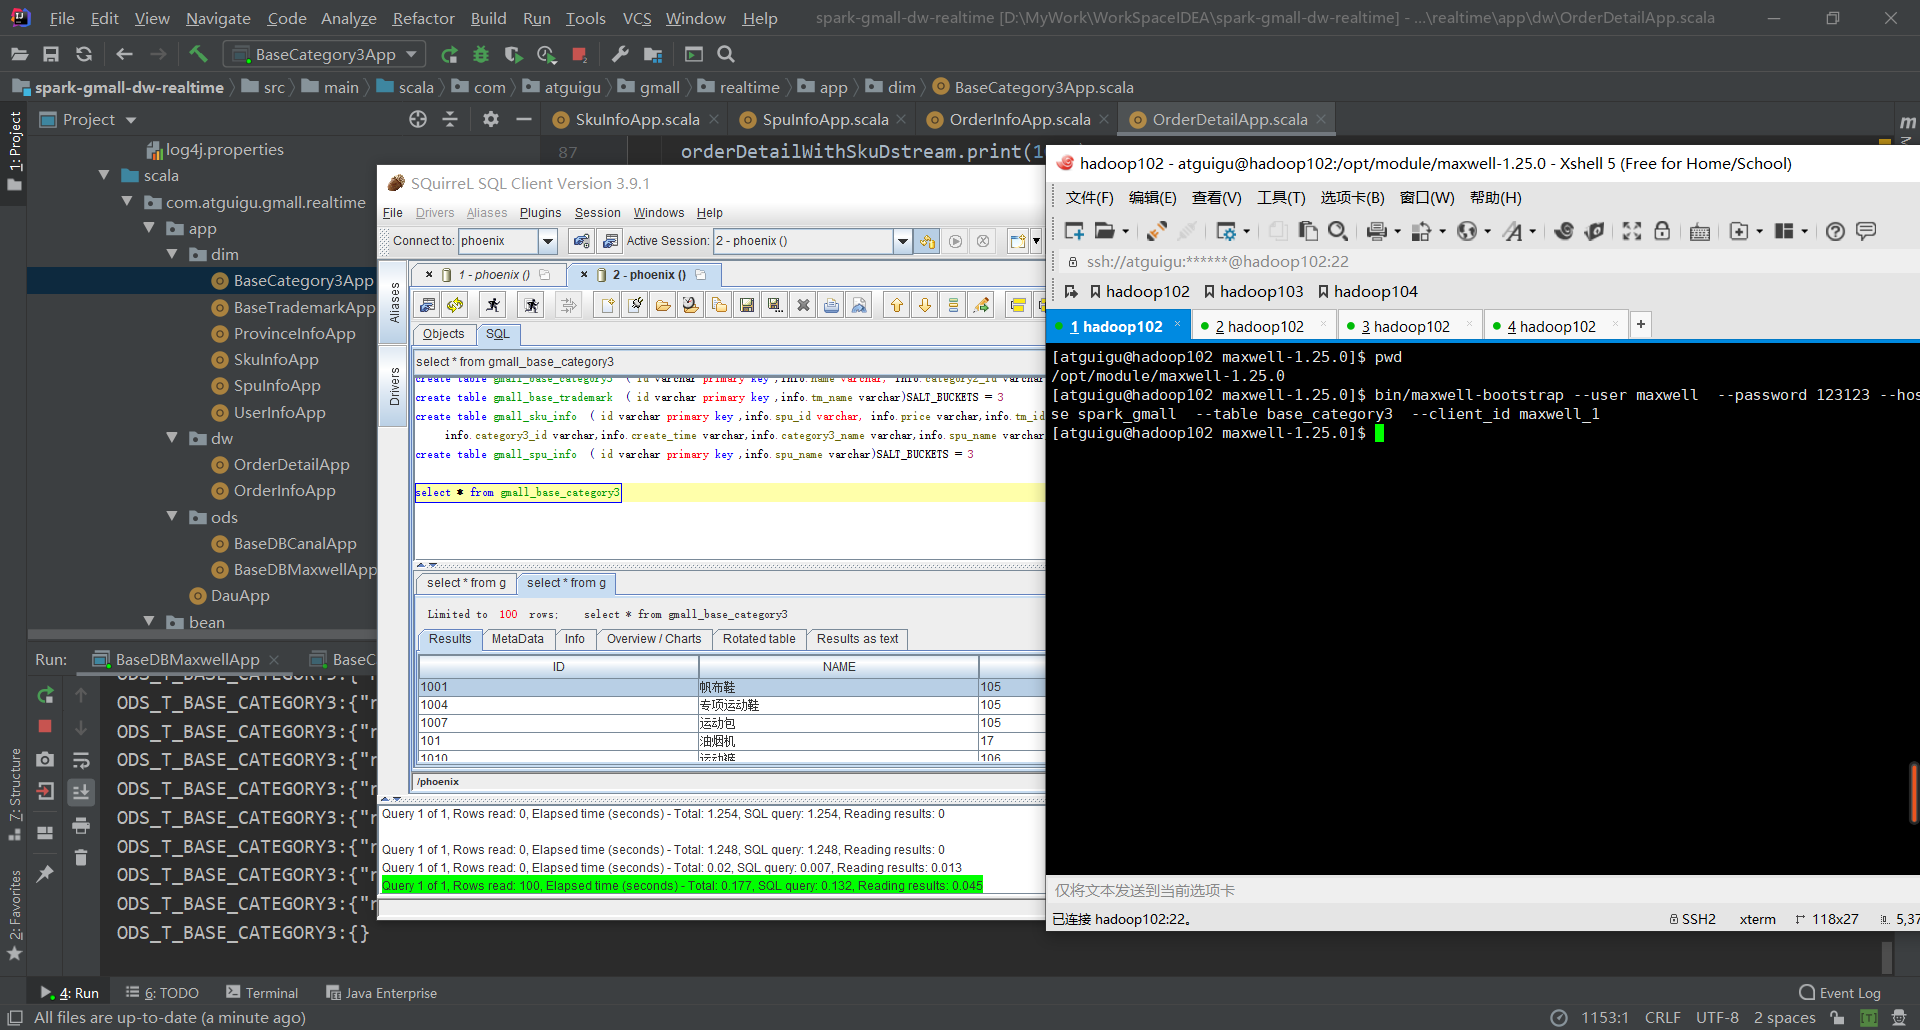The image size is (1920, 1030).
Task: Click the grey X delete icon in SQuirreL toolbar
Action: coord(803,305)
